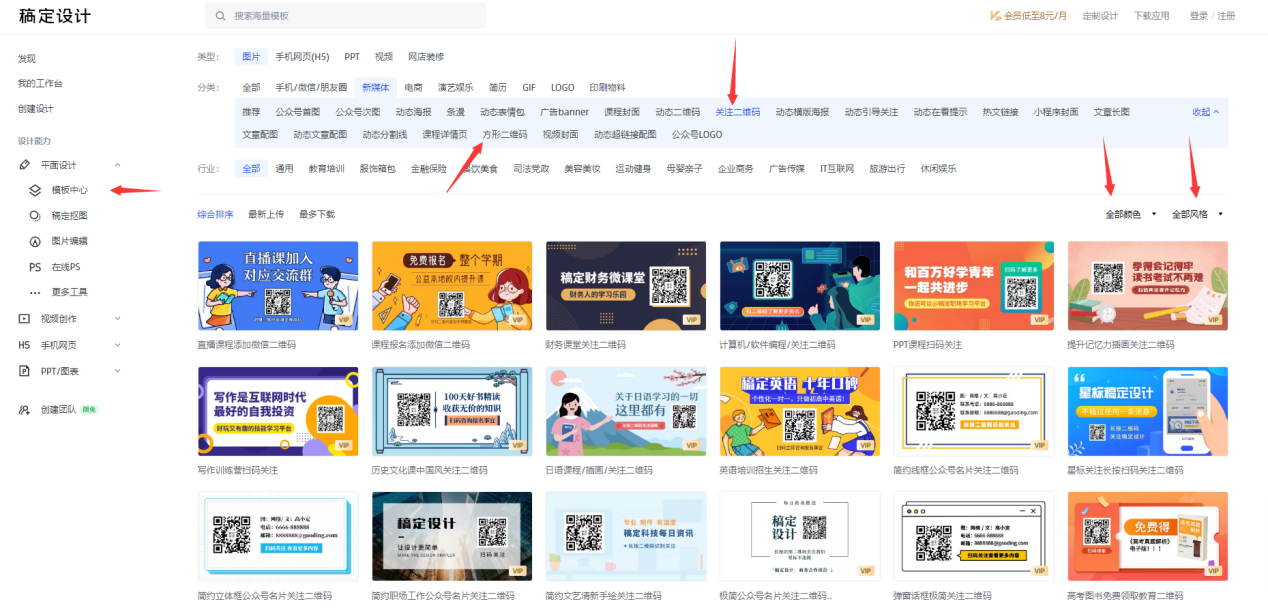The width and height of the screenshot is (1268, 610).
Task: Open the 财务课堂关注二维码 template thumbnail
Action: (x=626, y=285)
